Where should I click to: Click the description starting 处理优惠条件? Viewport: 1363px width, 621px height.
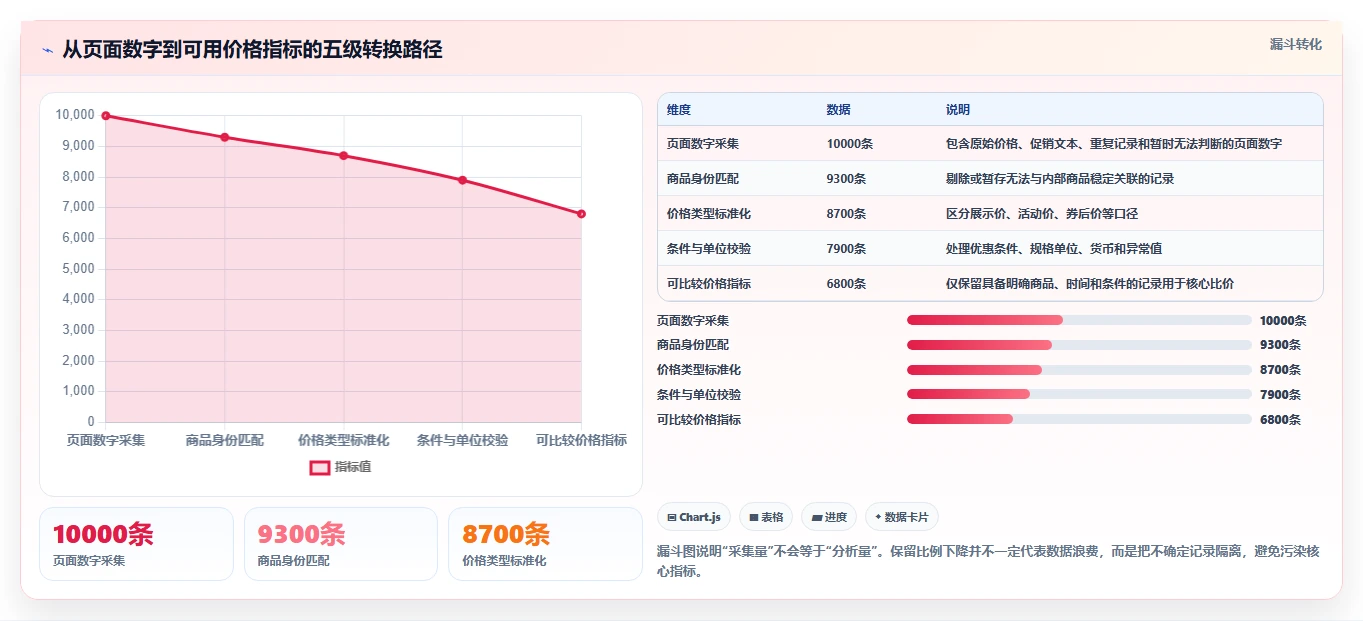(1054, 249)
